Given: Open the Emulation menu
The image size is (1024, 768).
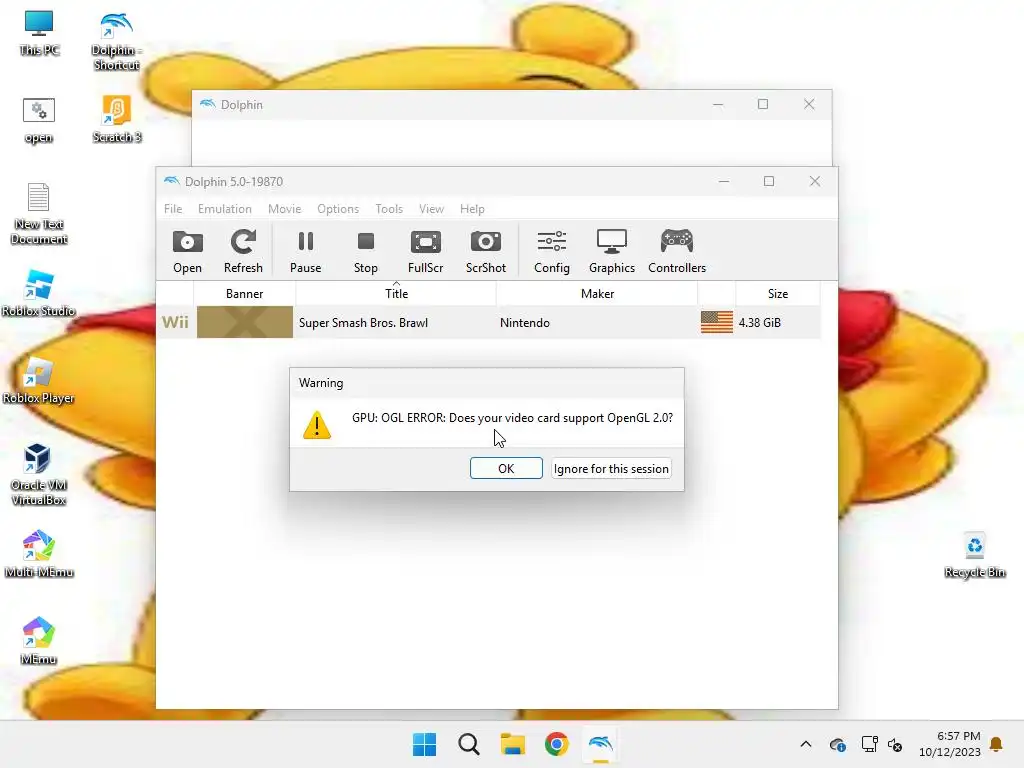Looking at the screenshot, I should [225, 209].
